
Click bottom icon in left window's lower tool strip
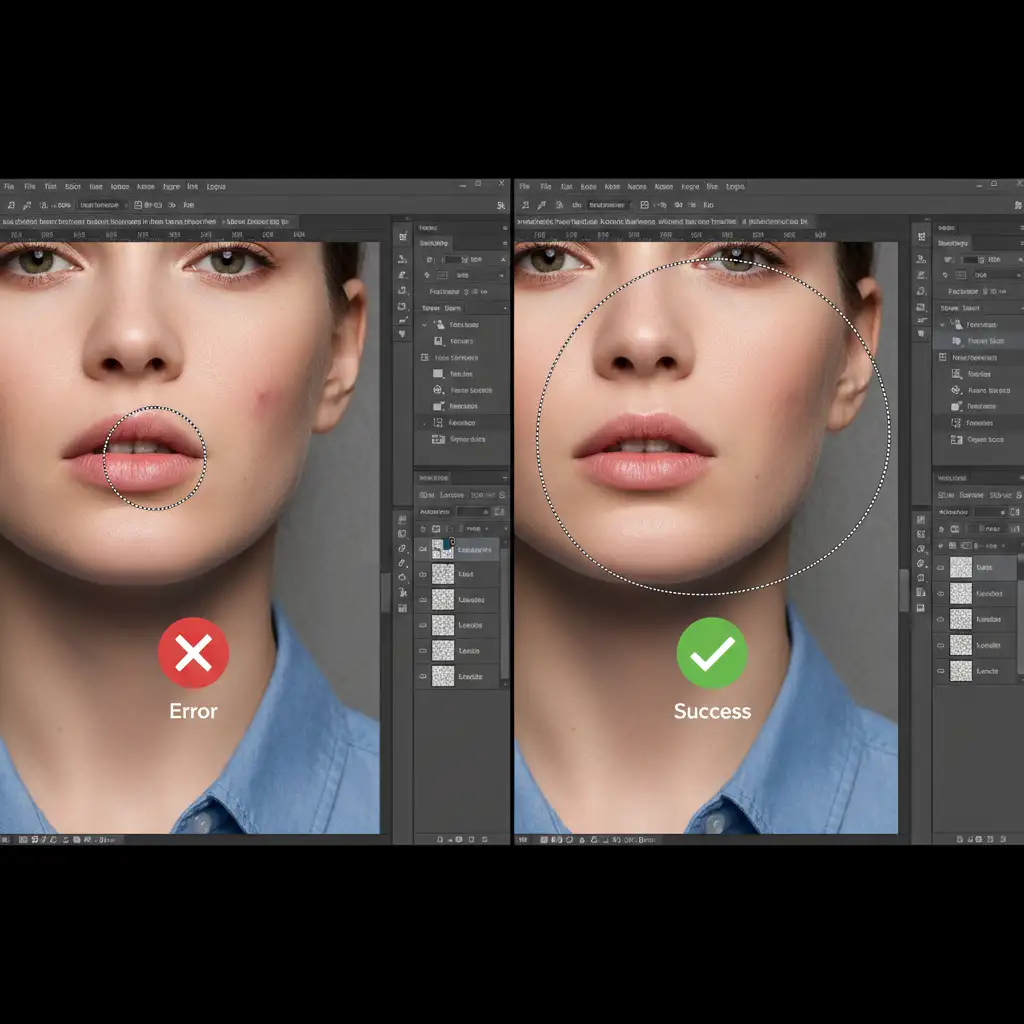coord(402,607)
